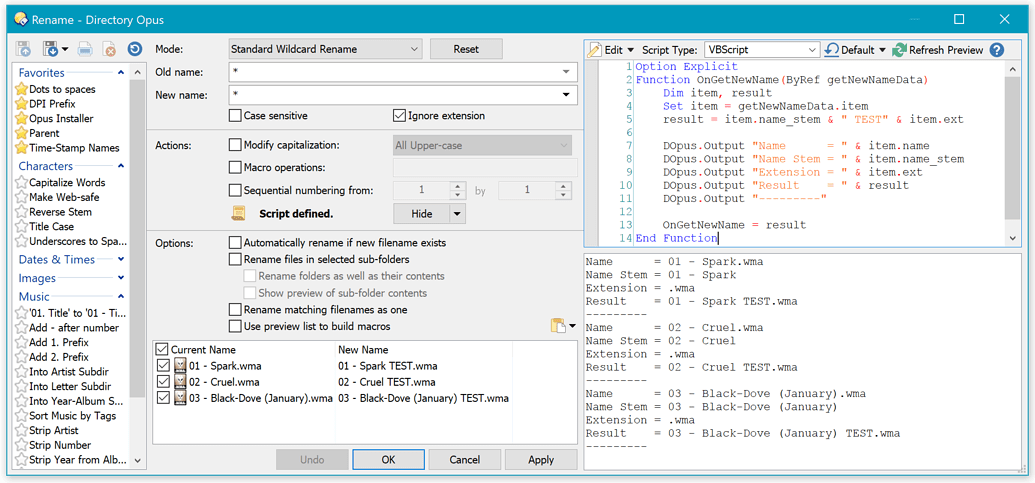
Task: Open the Script Type VBScript dropdown
Action: point(760,49)
